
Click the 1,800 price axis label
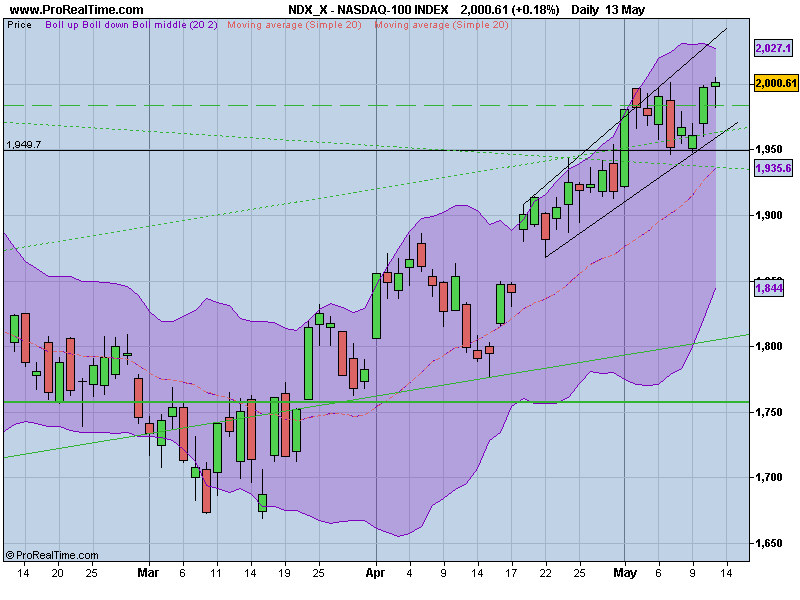tap(769, 346)
